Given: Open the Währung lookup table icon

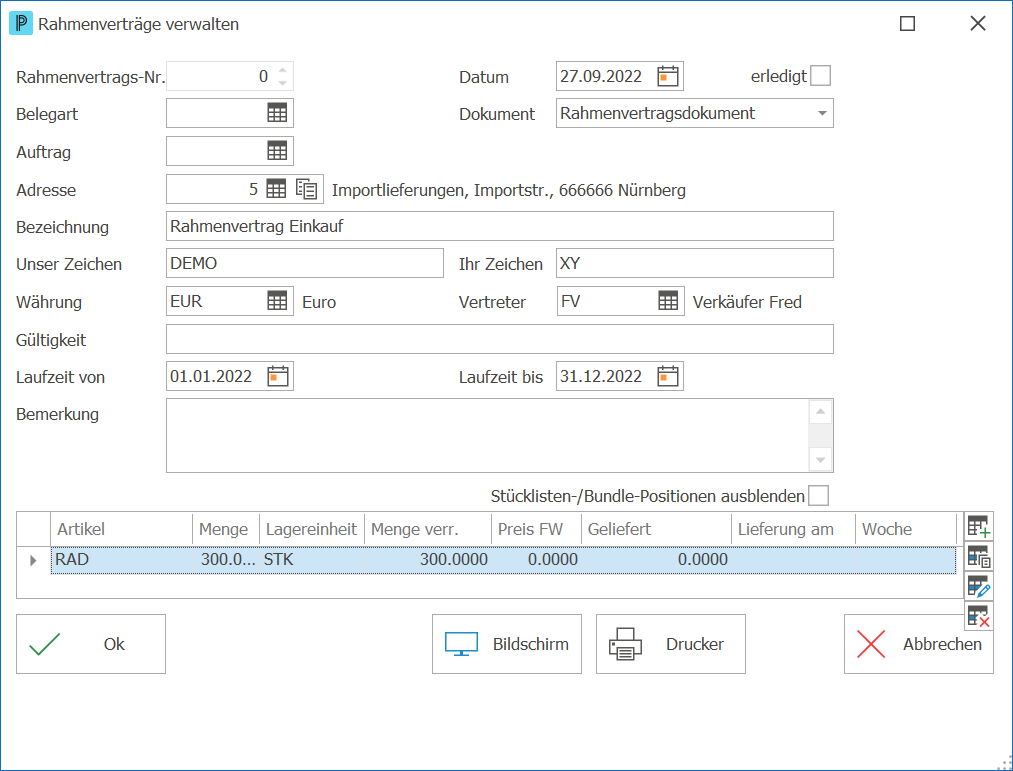Looking at the screenshot, I should [277, 301].
